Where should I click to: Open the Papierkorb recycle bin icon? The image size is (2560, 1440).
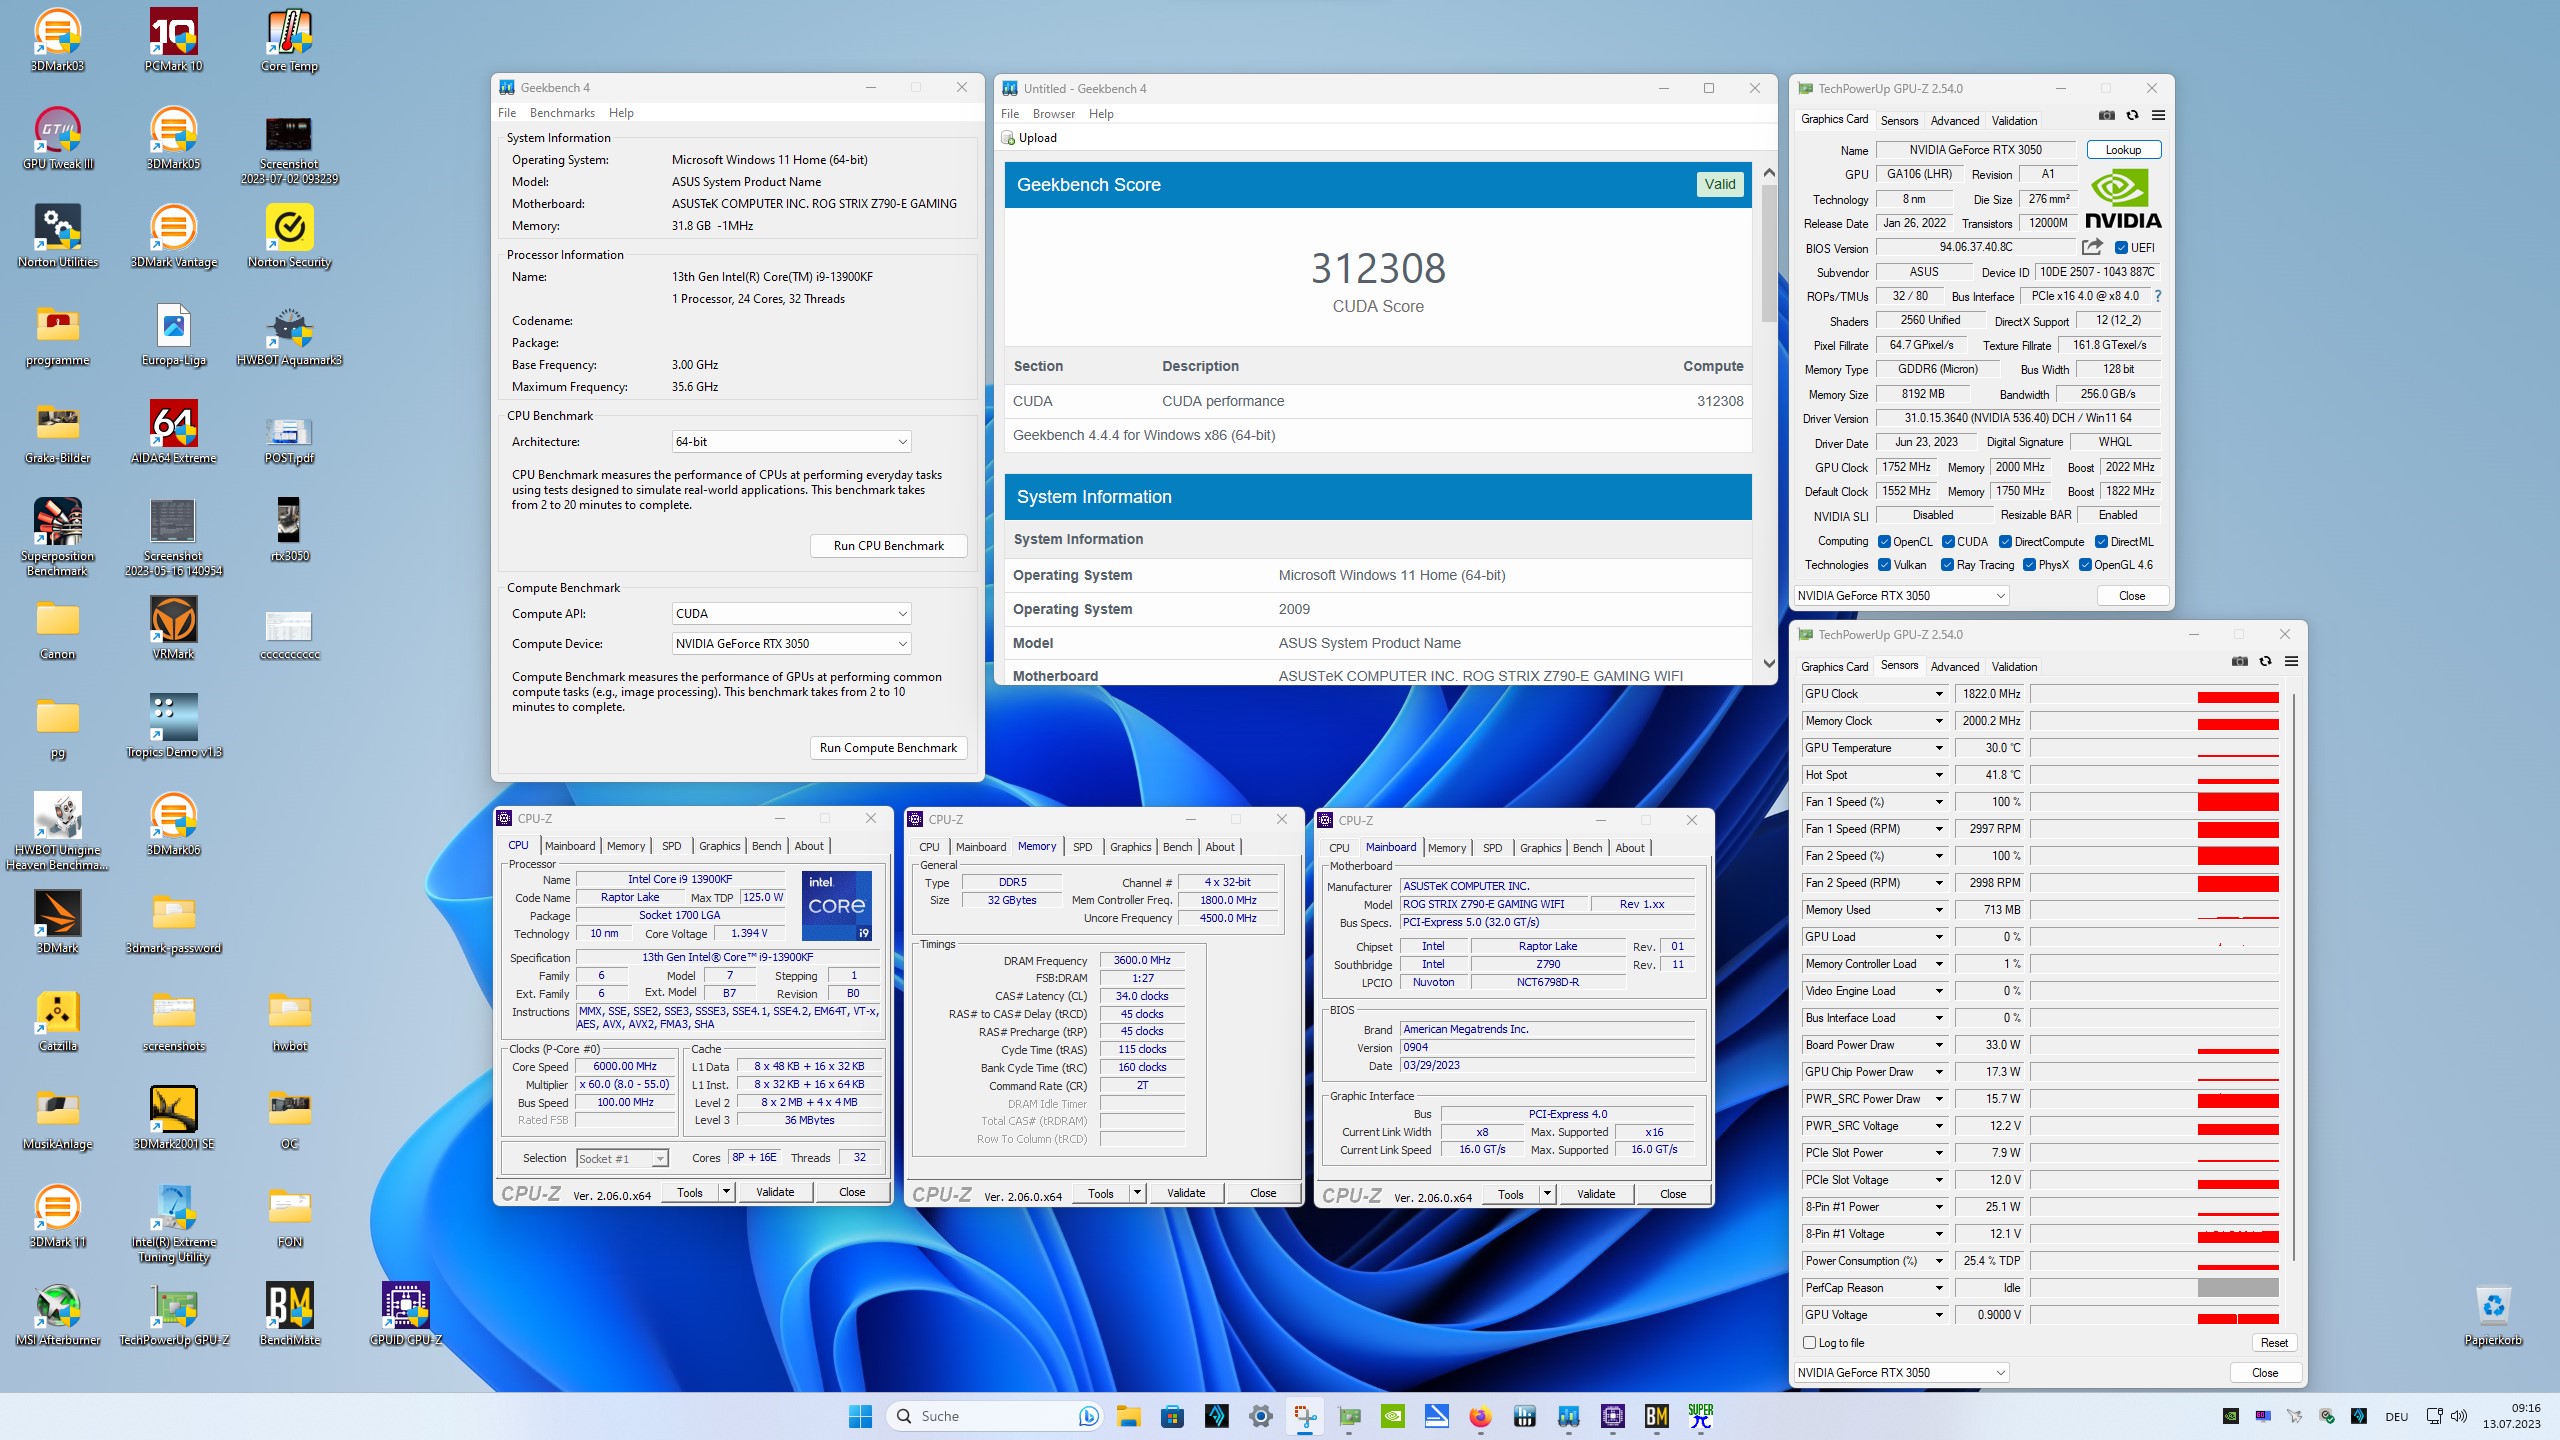coord(2493,1314)
